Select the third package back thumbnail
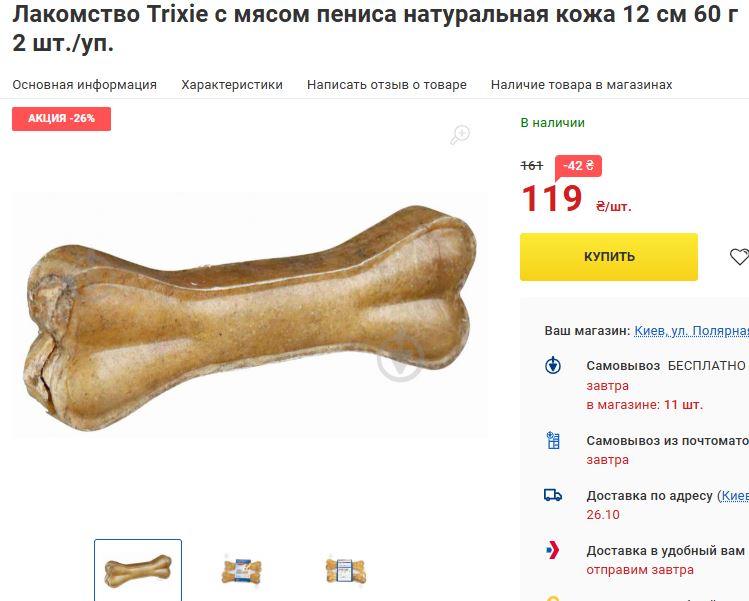The width and height of the screenshot is (749, 601). tap(345, 571)
